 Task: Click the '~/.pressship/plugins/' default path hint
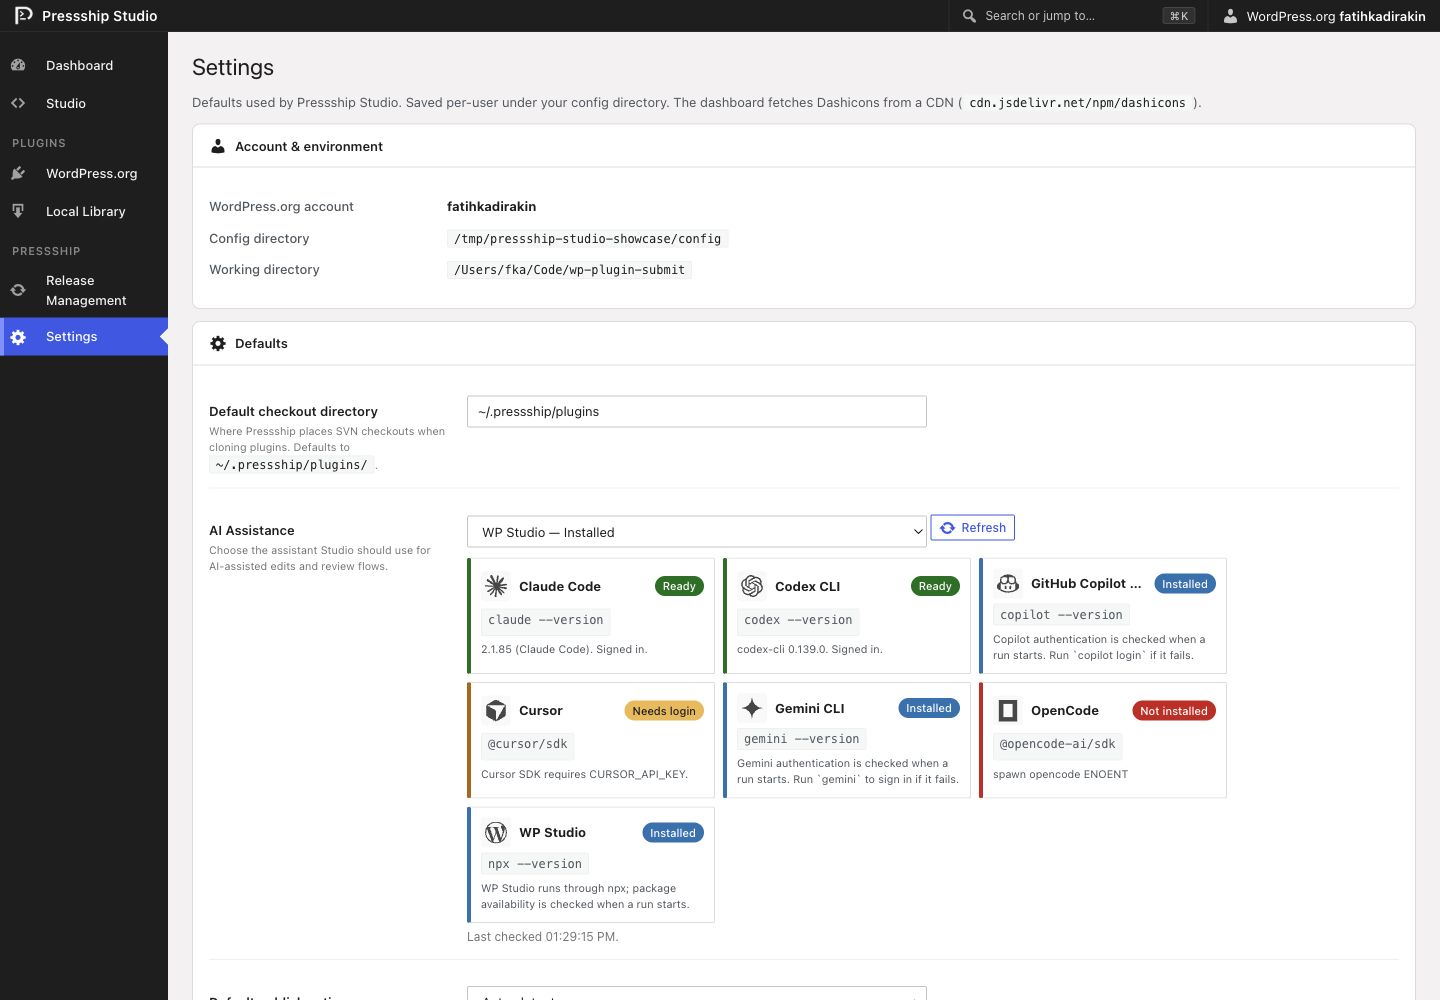(x=292, y=465)
